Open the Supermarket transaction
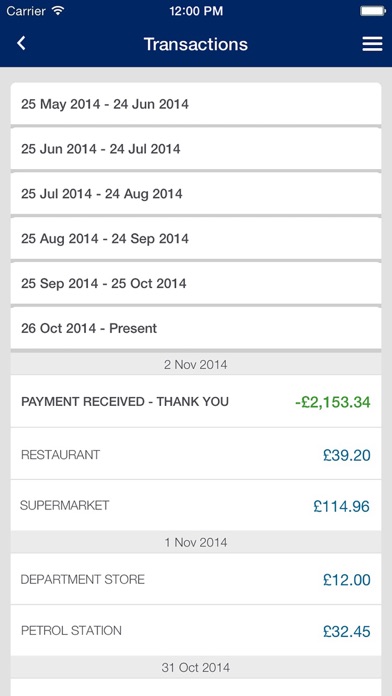The image size is (392, 696). click(196, 506)
